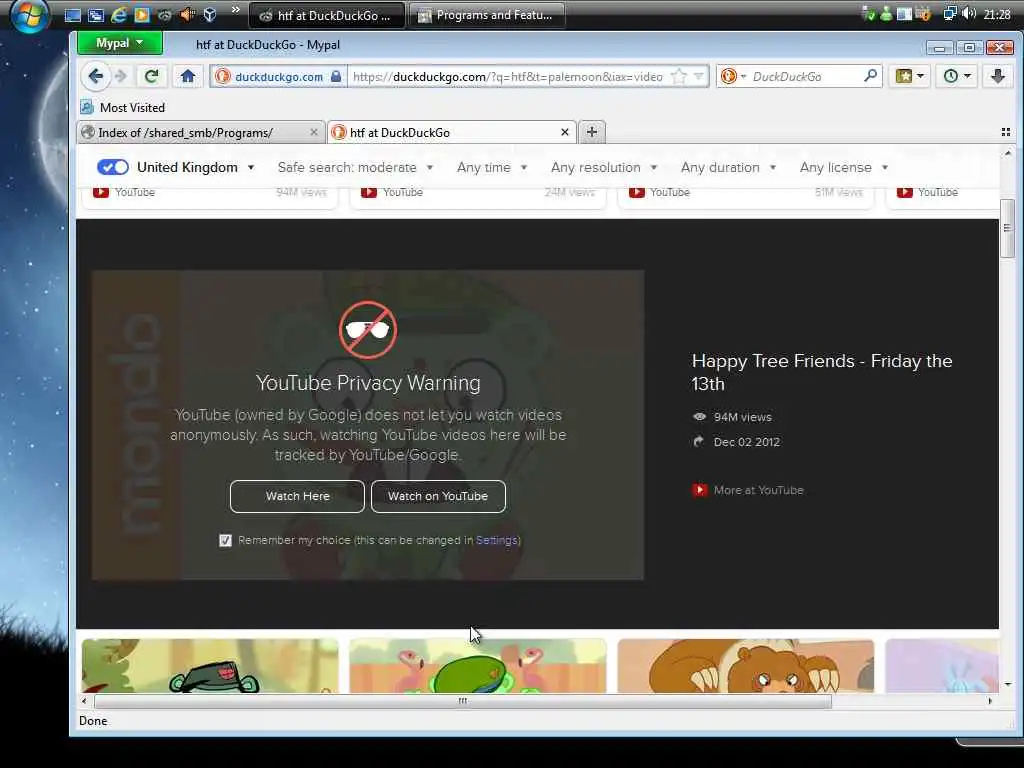Image resolution: width=1024 pixels, height=768 pixels.
Task: Expand the quick launch overflow chevron
Action: click(x=236, y=10)
